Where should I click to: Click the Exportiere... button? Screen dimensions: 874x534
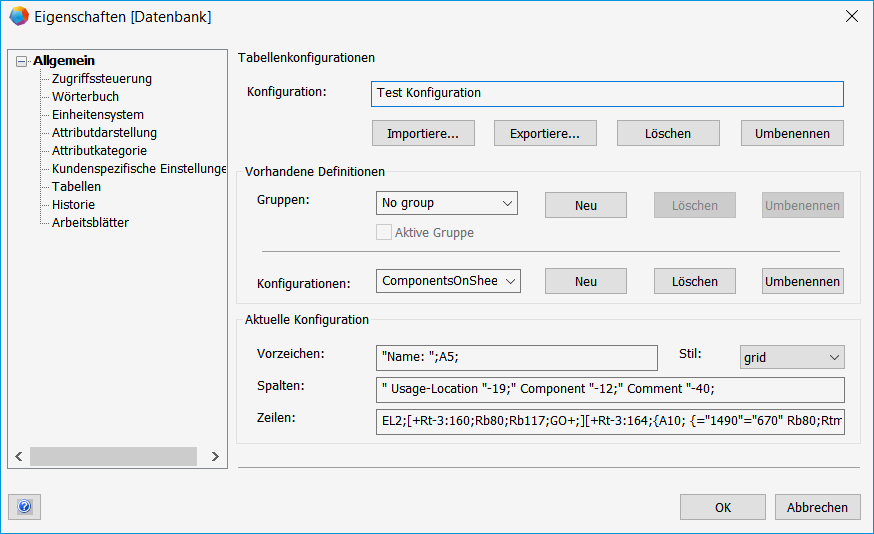point(545,133)
